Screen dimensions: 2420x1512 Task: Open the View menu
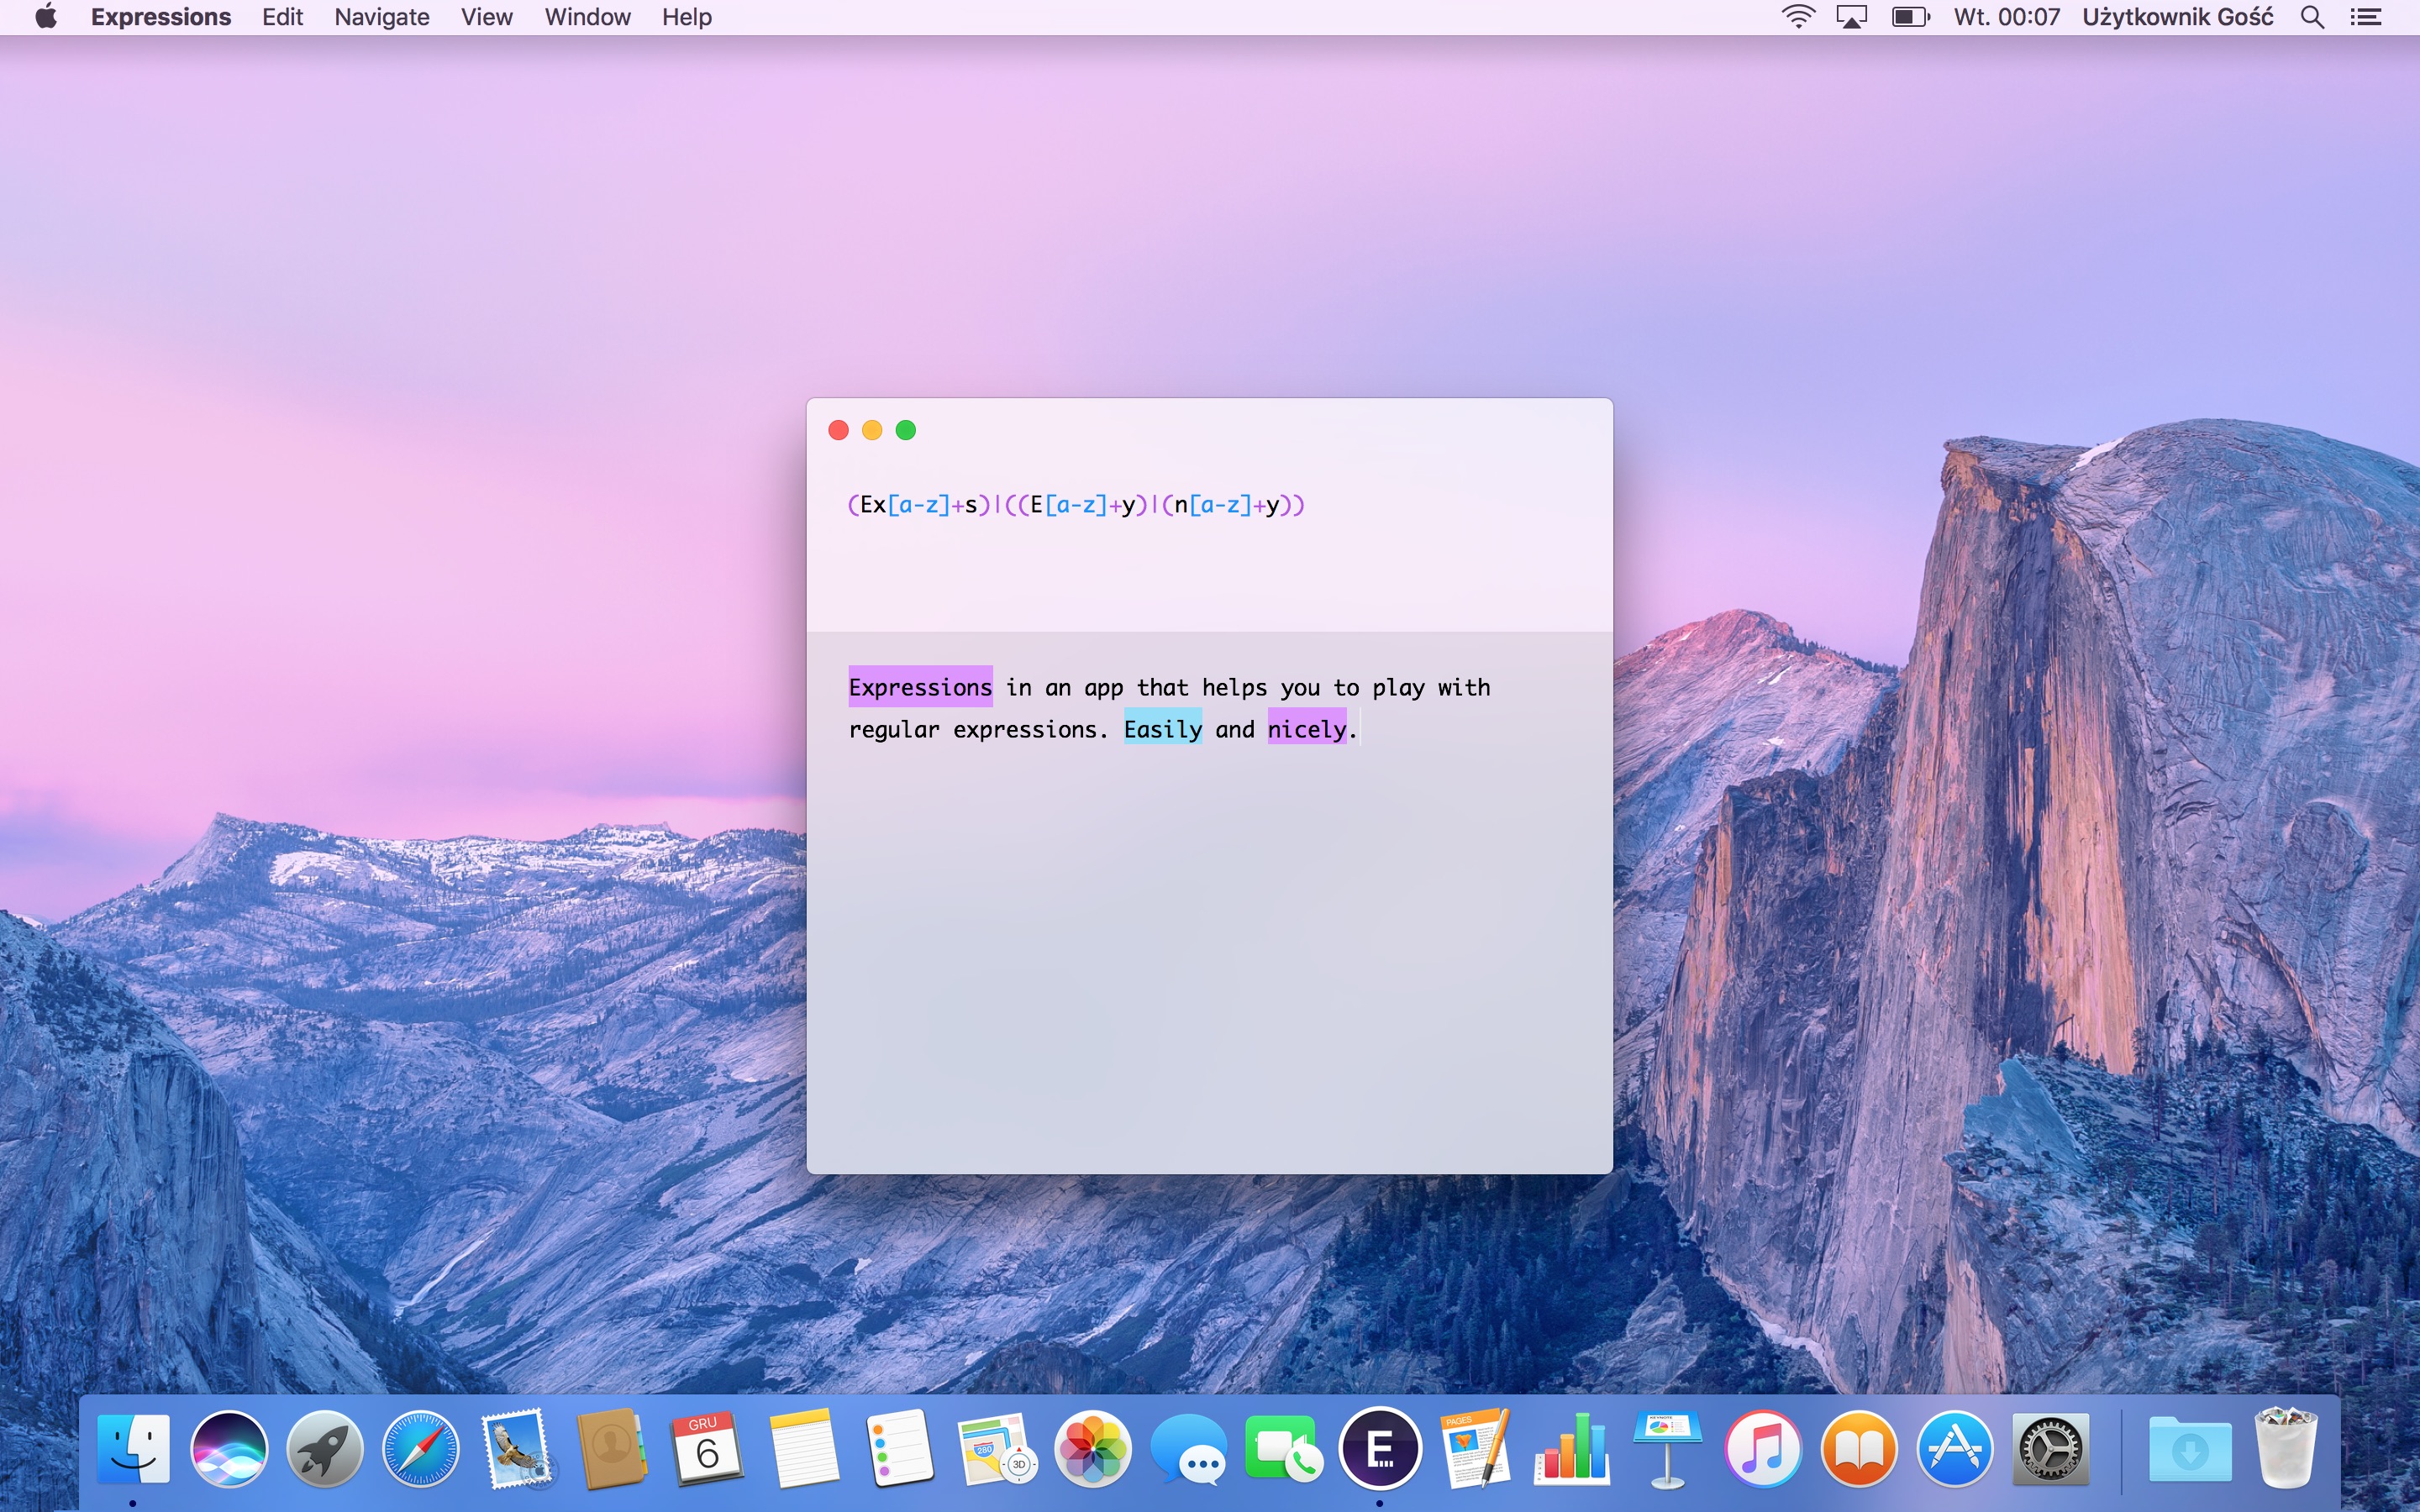click(486, 17)
